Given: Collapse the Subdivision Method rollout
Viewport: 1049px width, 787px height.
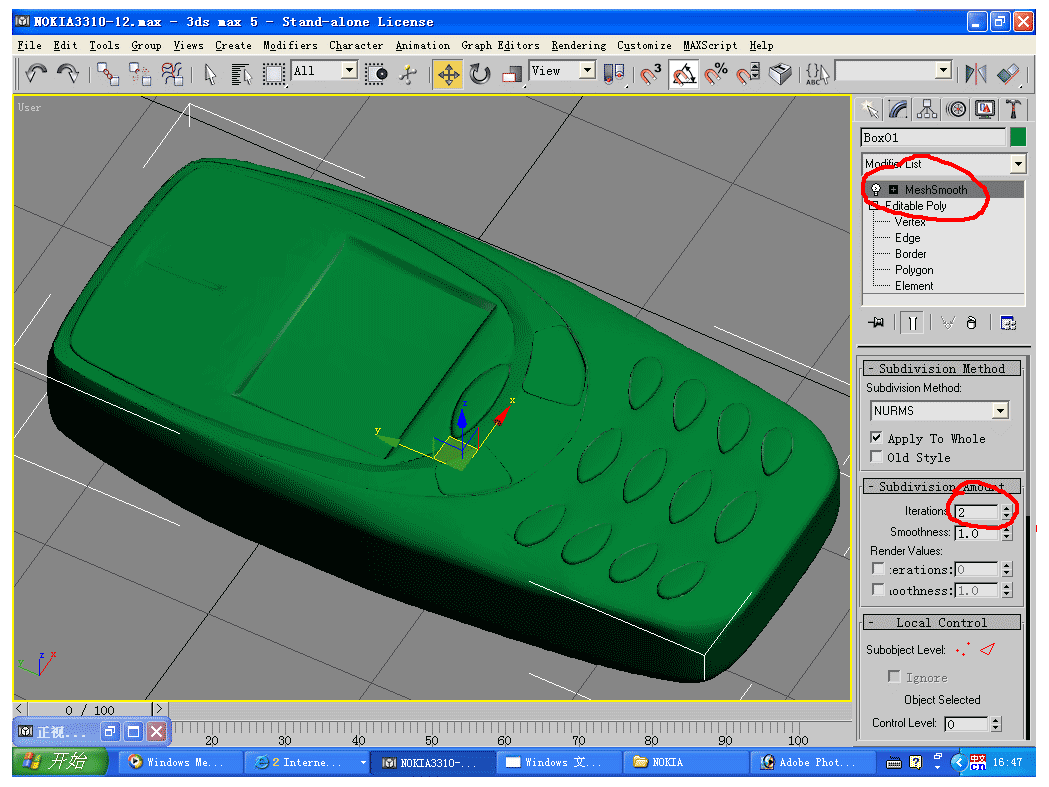Looking at the screenshot, I should tap(942, 369).
